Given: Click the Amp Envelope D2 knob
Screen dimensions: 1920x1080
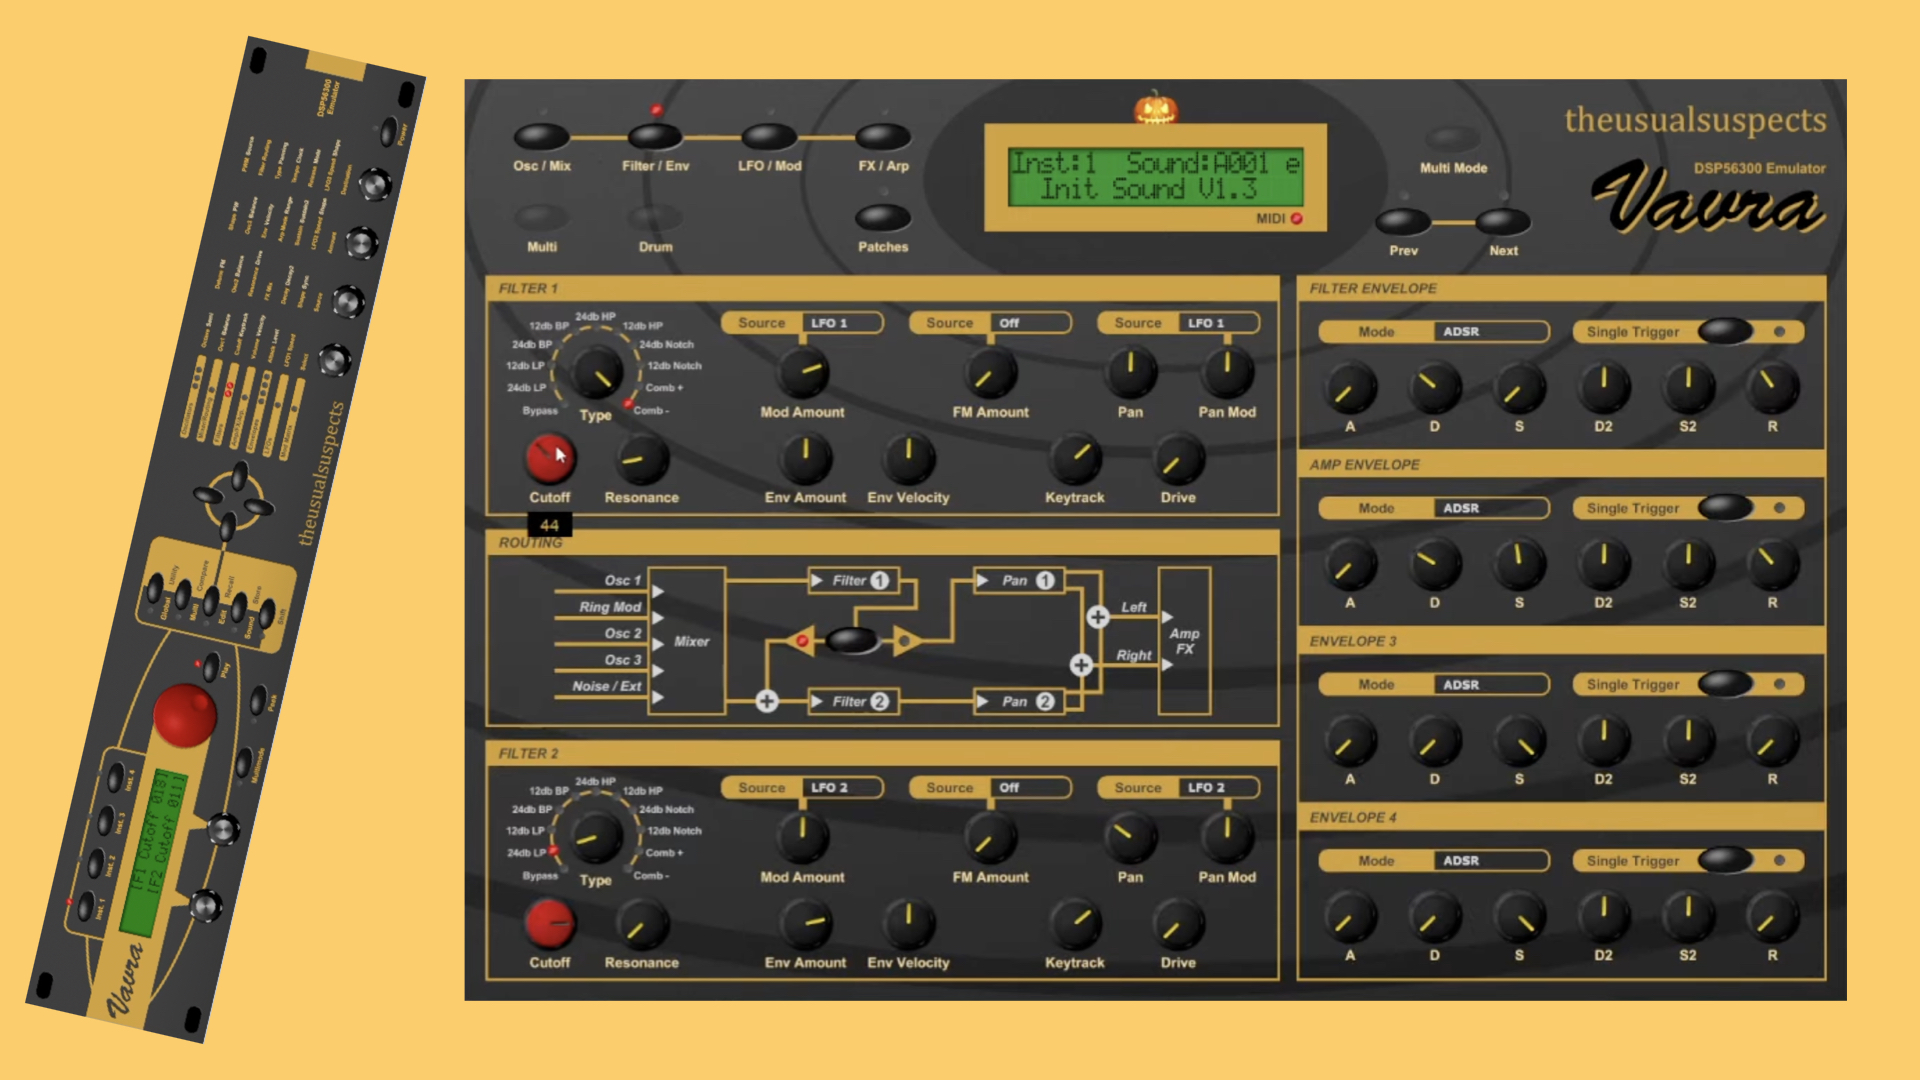Looking at the screenshot, I should point(1603,564).
